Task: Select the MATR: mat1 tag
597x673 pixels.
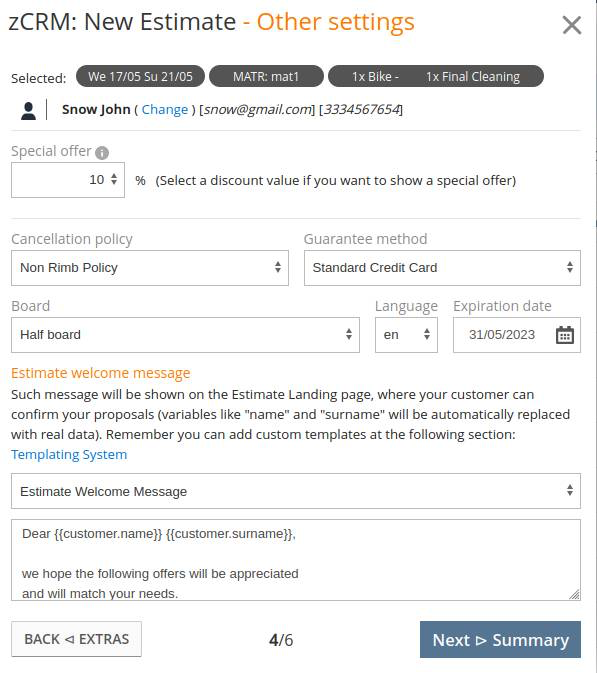Action: coord(266,76)
